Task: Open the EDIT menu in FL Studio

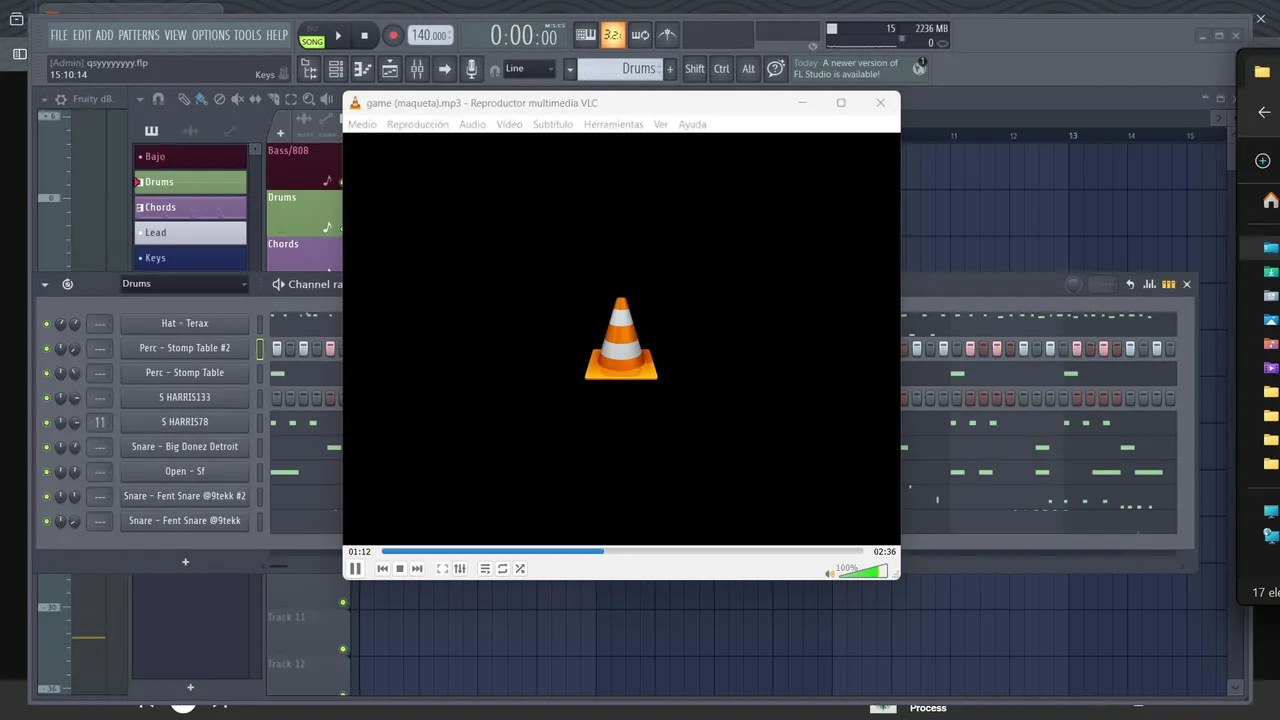Action: [82, 35]
